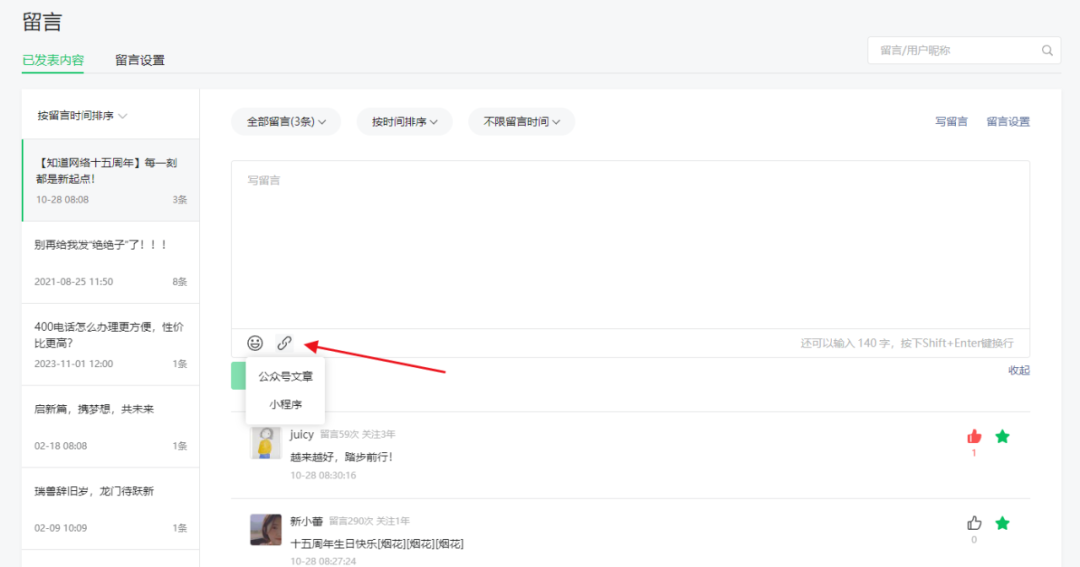
Task: Toggle featured star on 新小蕾's comment
Action: point(1002,524)
